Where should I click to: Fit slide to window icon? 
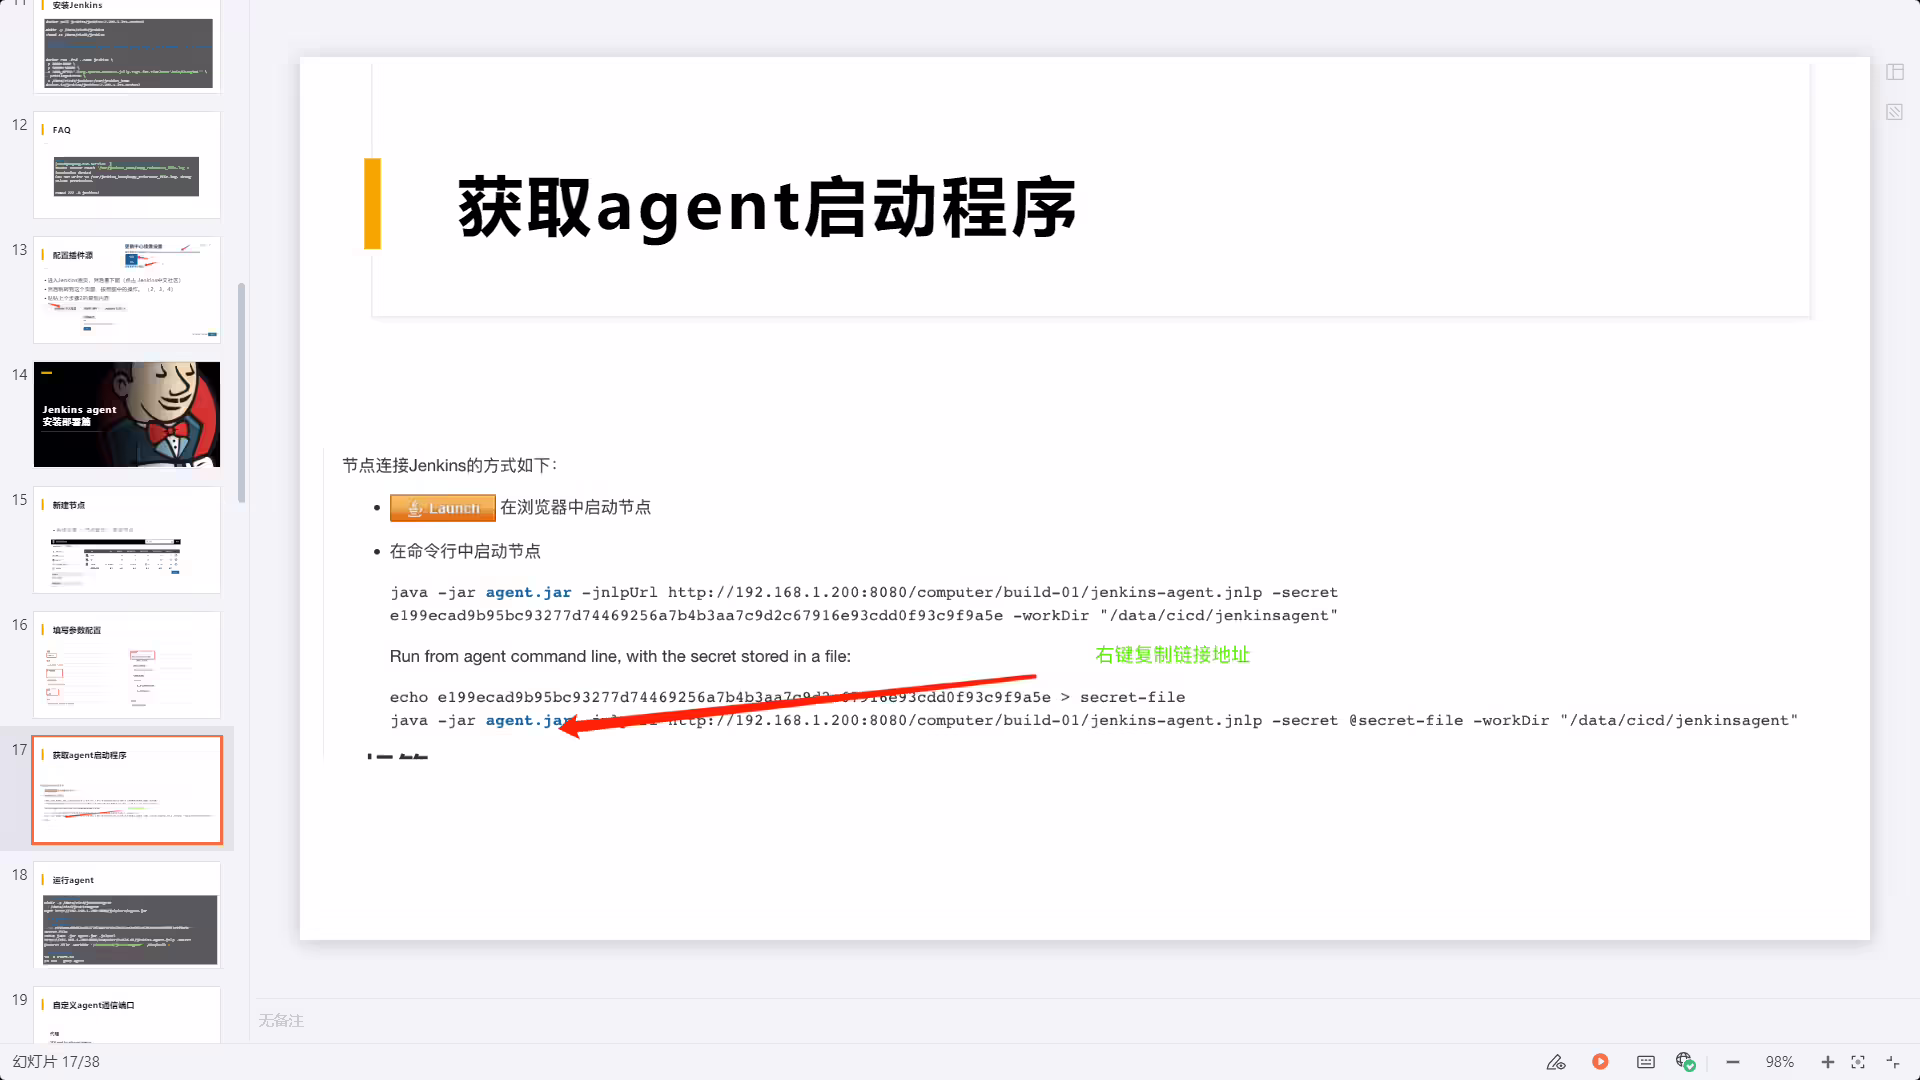pyautogui.click(x=1858, y=1062)
